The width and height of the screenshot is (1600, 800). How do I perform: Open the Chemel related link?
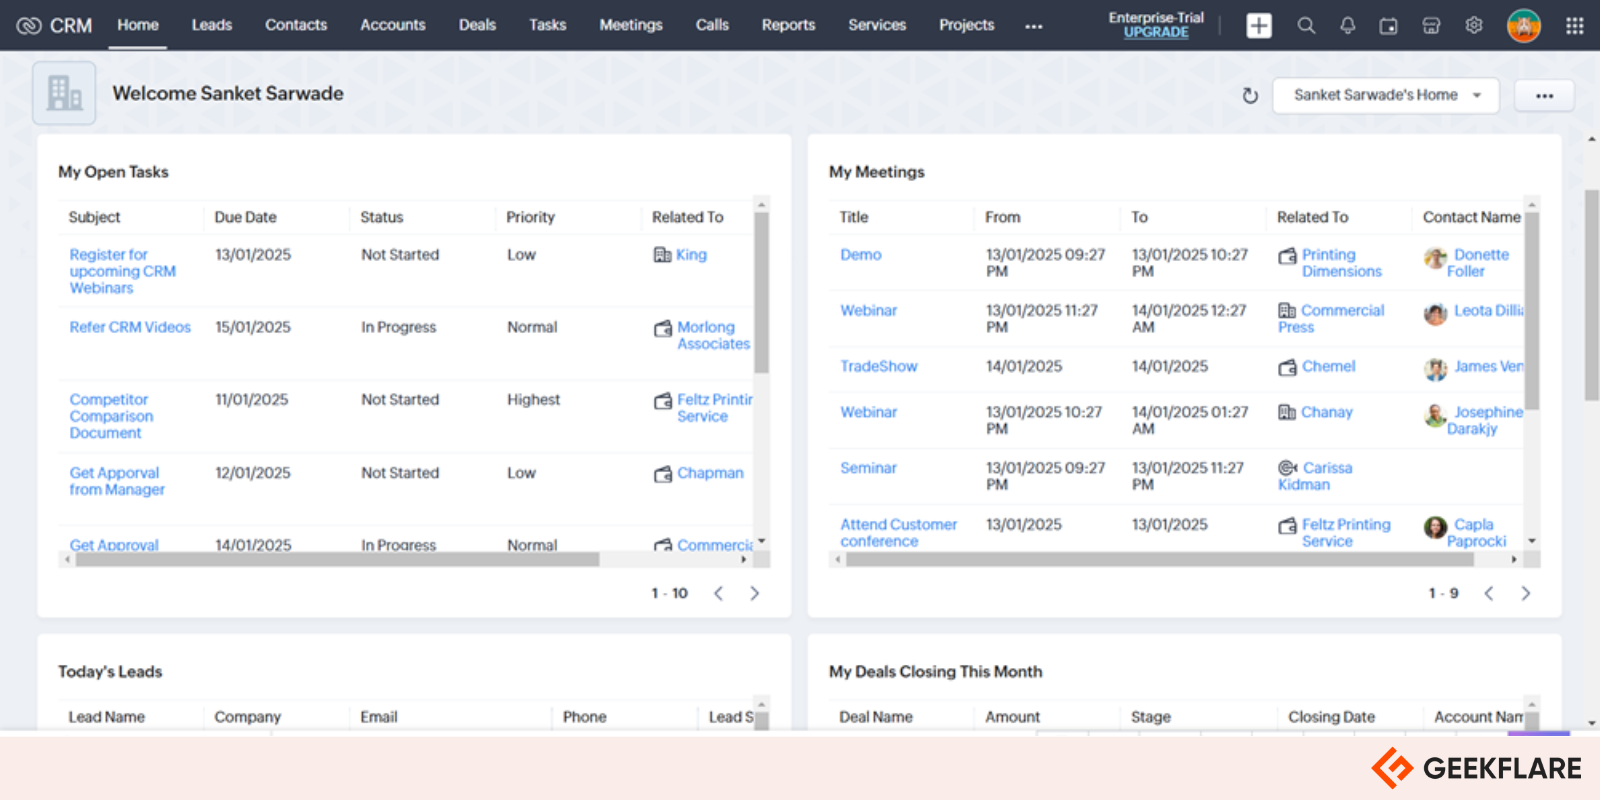click(1328, 366)
